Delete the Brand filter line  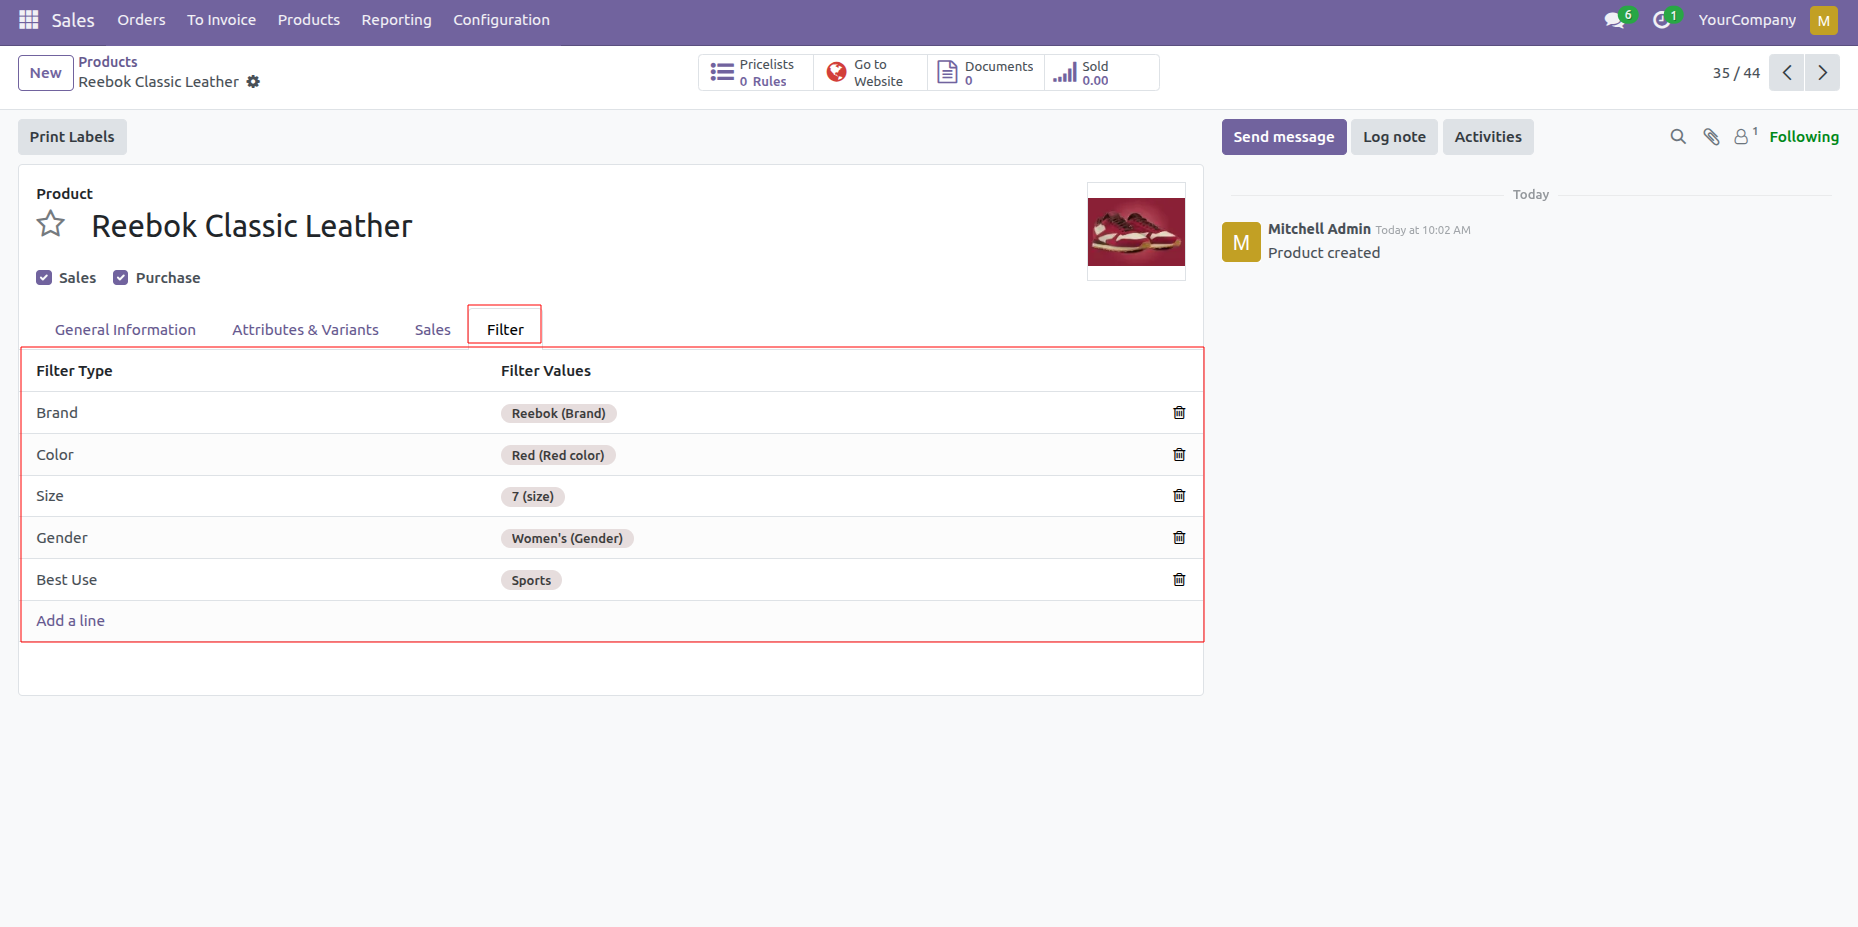point(1179,413)
